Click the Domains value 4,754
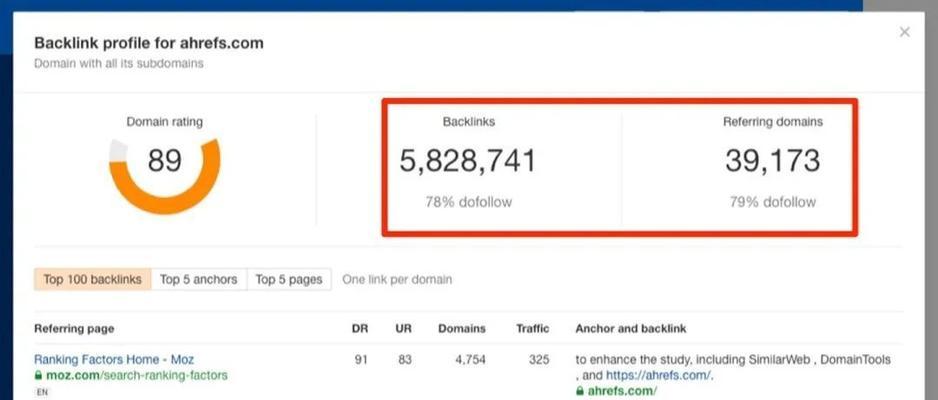Viewport: 938px width, 400px height. tap(470, 360)
